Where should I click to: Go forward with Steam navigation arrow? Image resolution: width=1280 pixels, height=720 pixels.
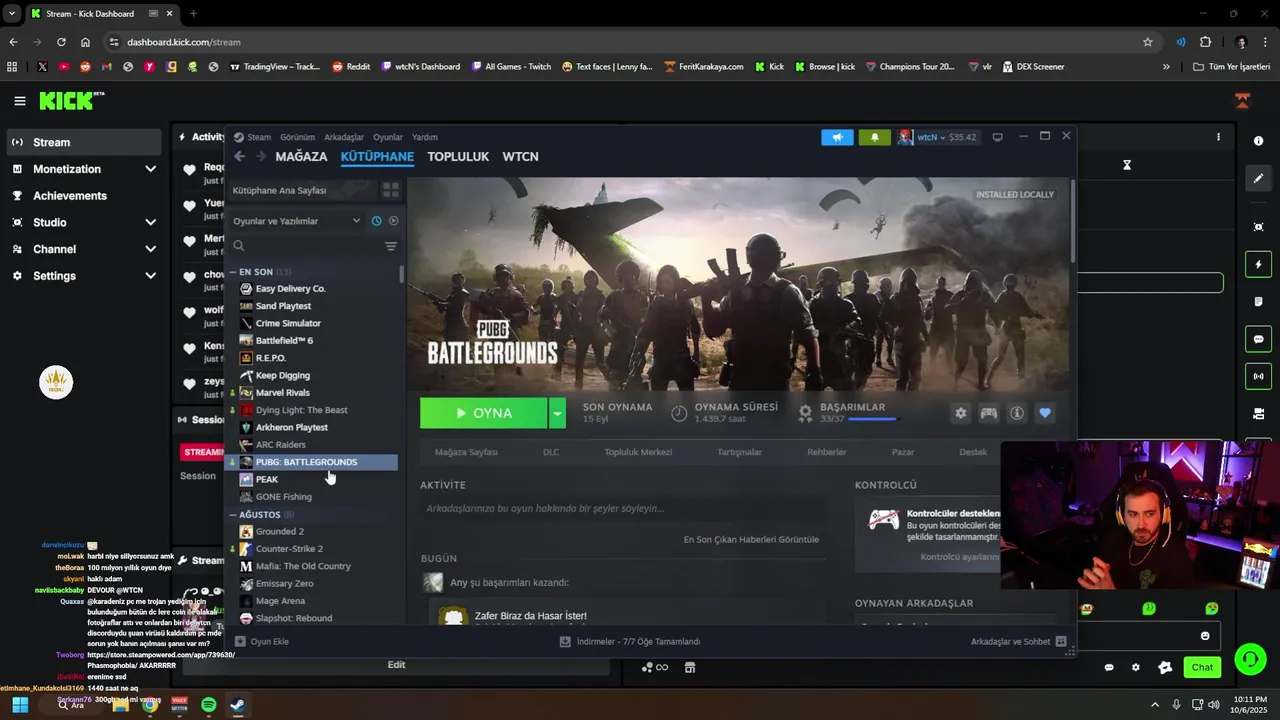(x=261, y=156)
